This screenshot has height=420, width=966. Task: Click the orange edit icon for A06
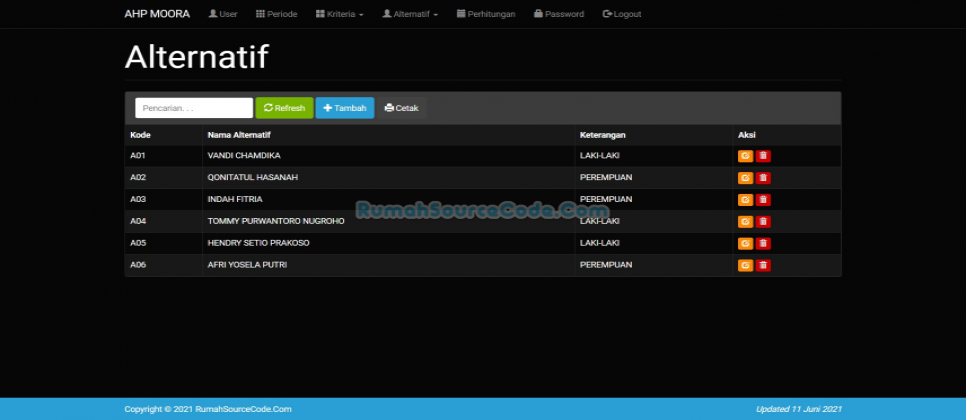pyautogui.click(x=745, y=266)
